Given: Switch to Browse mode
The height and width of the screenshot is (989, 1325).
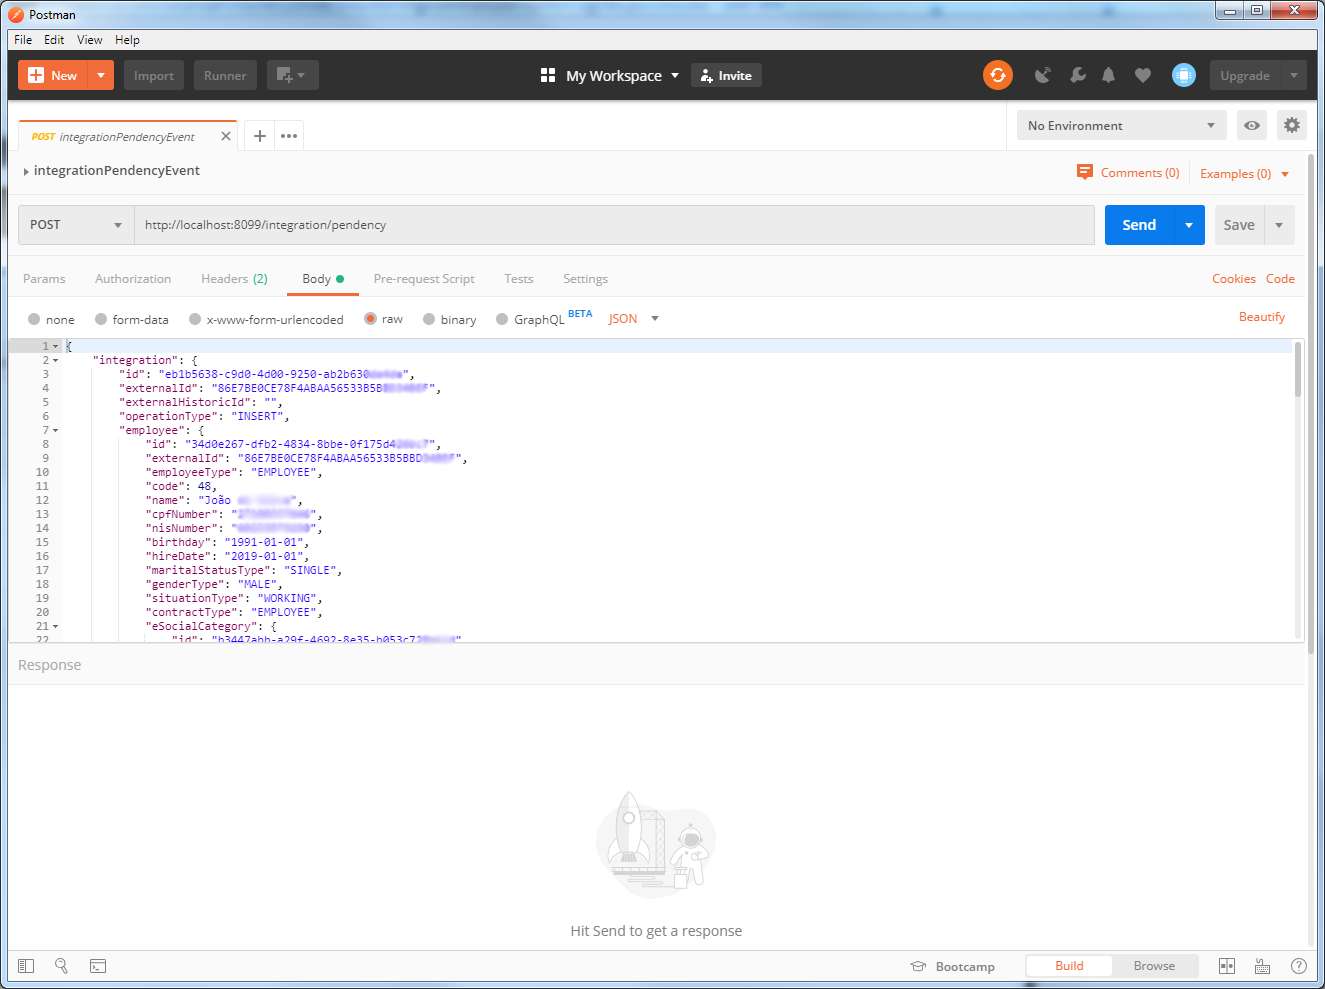Looking at the screenshot, I should (x=1154, y=965).
